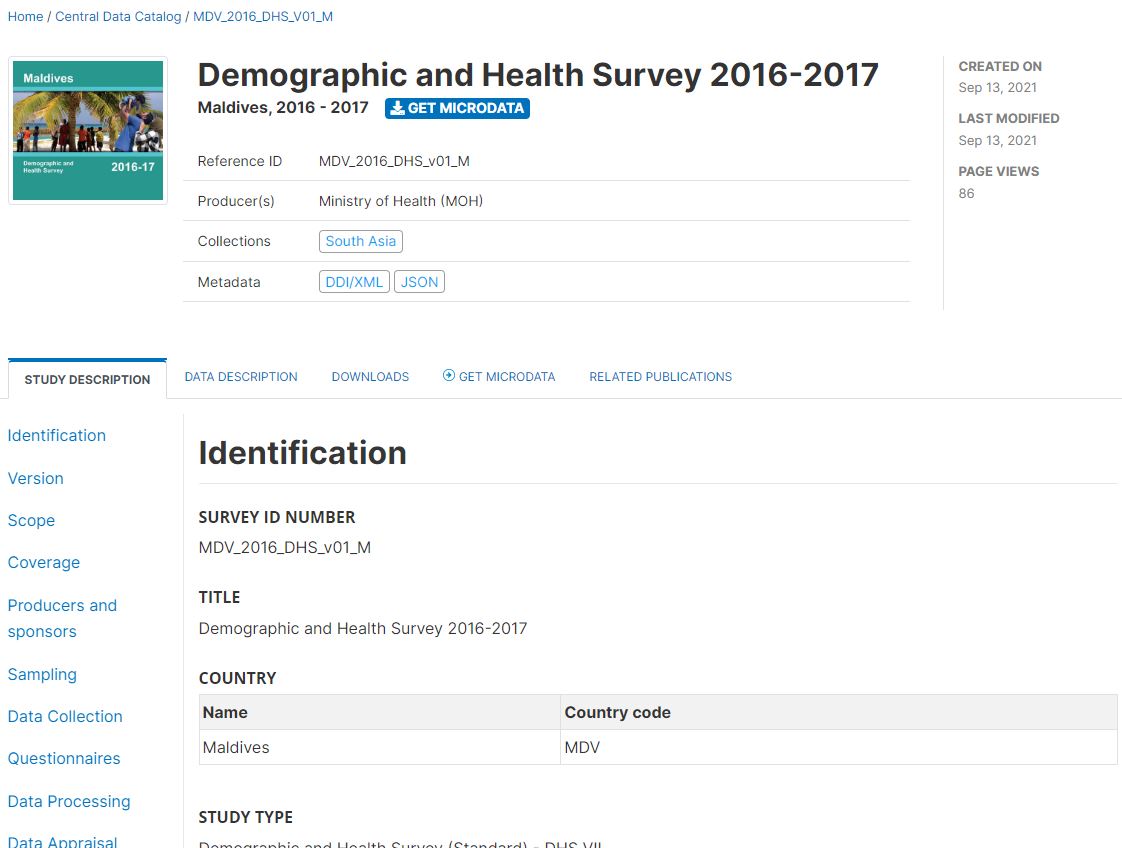
Task: Open Central Data Catalog breadcrumb link
Action: (118, 16)
